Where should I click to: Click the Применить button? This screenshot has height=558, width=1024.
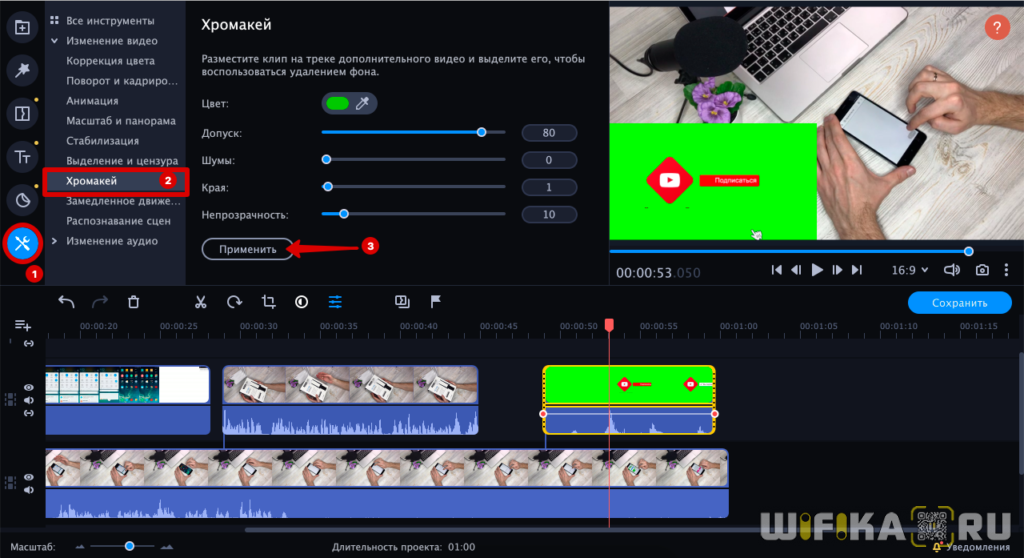point(248,249)
